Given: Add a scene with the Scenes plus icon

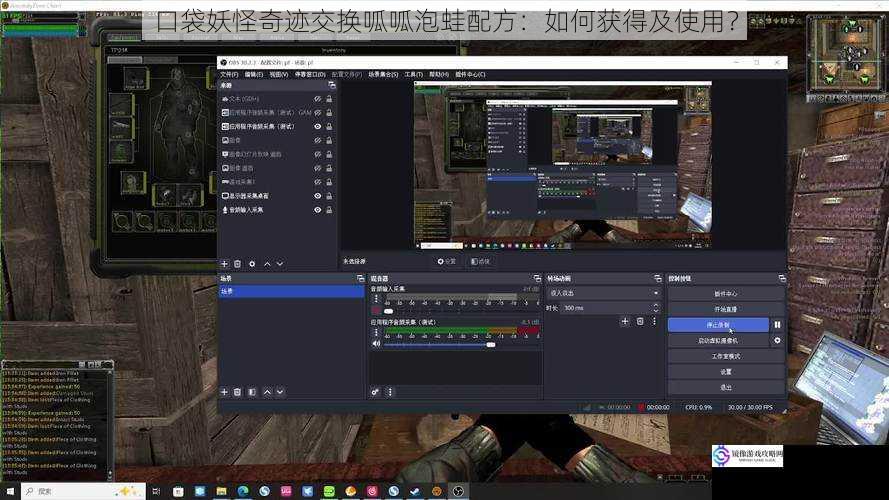Looking at the screenshot, I should (x=225, y=392).
